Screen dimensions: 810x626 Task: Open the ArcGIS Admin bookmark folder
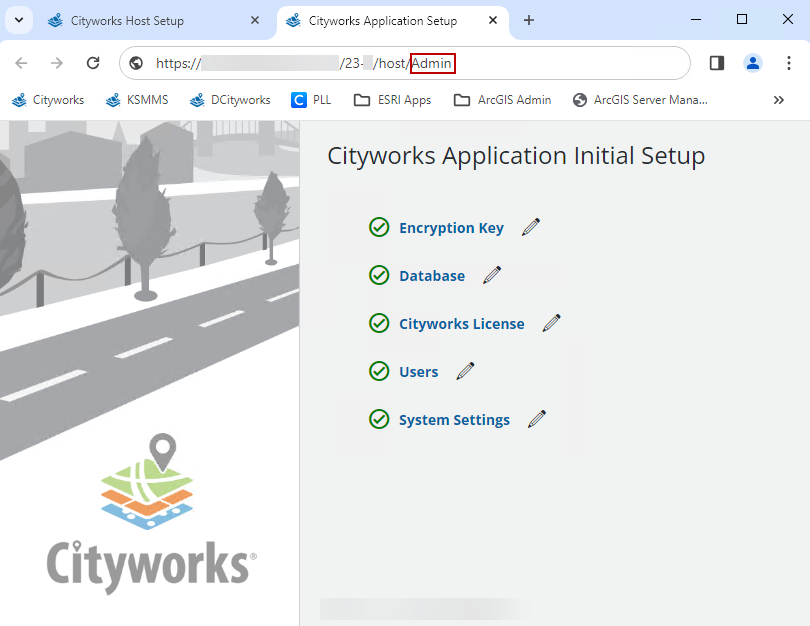[x=503, y=100]
